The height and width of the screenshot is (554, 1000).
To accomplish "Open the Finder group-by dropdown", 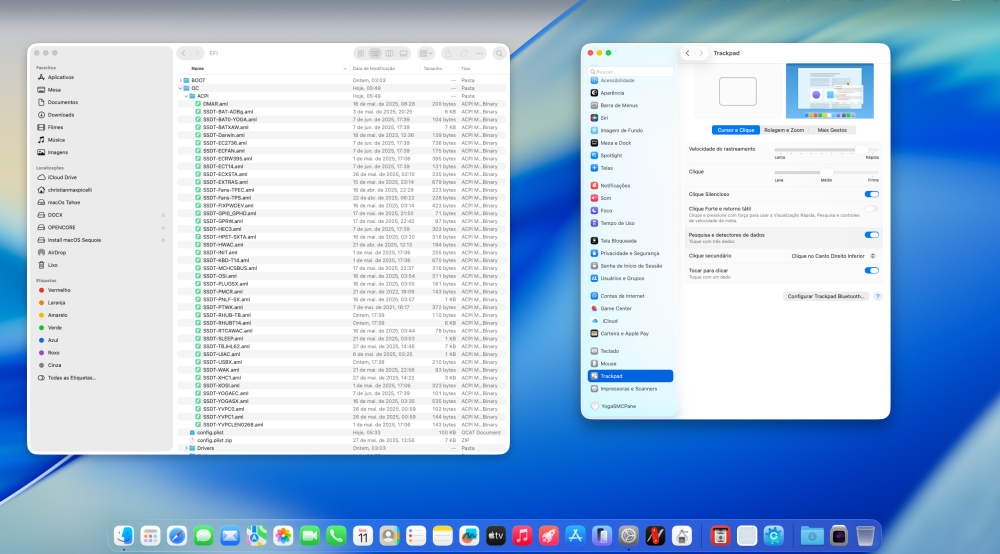I will [426, 54].
